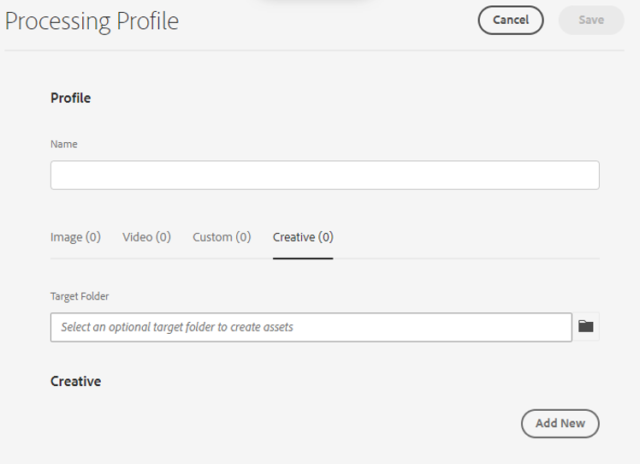640x464 pixels.
Task: Click the placeholder text about optional target folder
Action: click(x=177, y=327)
